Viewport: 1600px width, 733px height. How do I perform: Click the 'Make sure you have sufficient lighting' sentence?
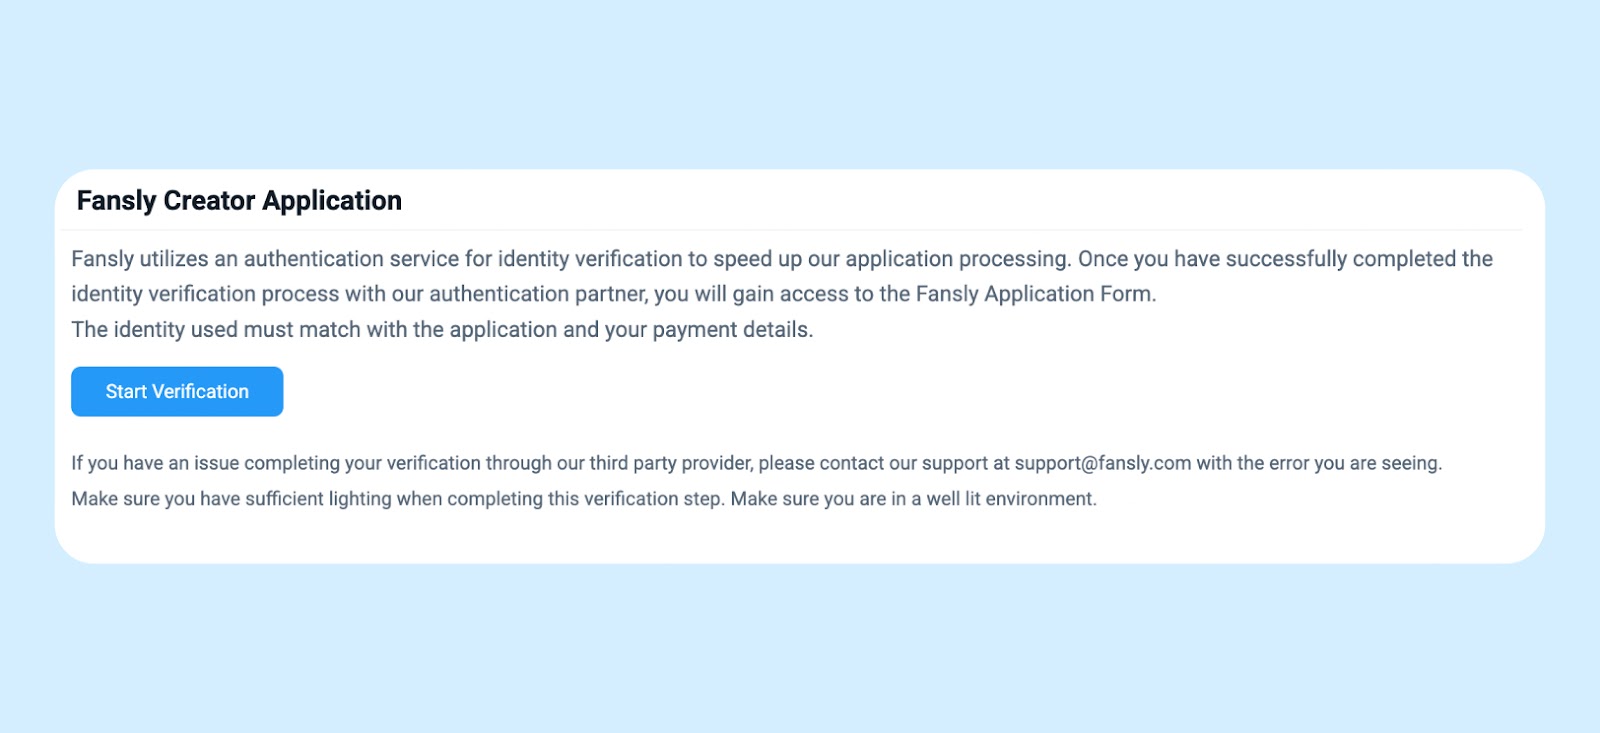pyautogui.click(x=398, y=498)
